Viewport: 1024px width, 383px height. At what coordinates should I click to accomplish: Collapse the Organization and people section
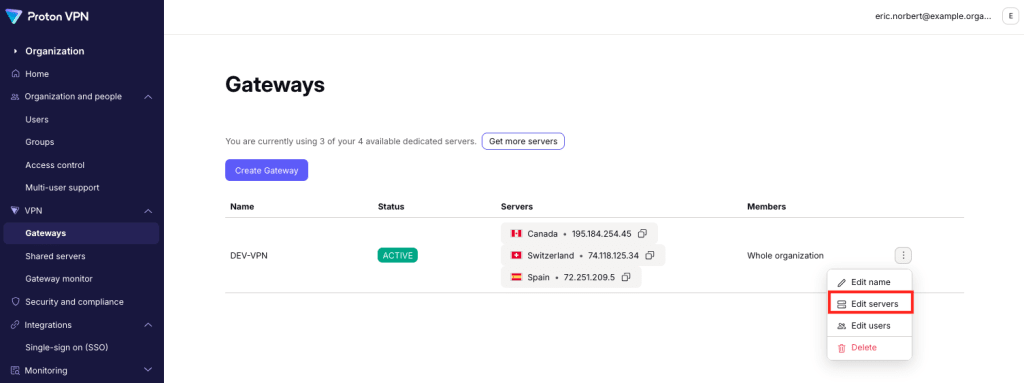tap(148, 97)
